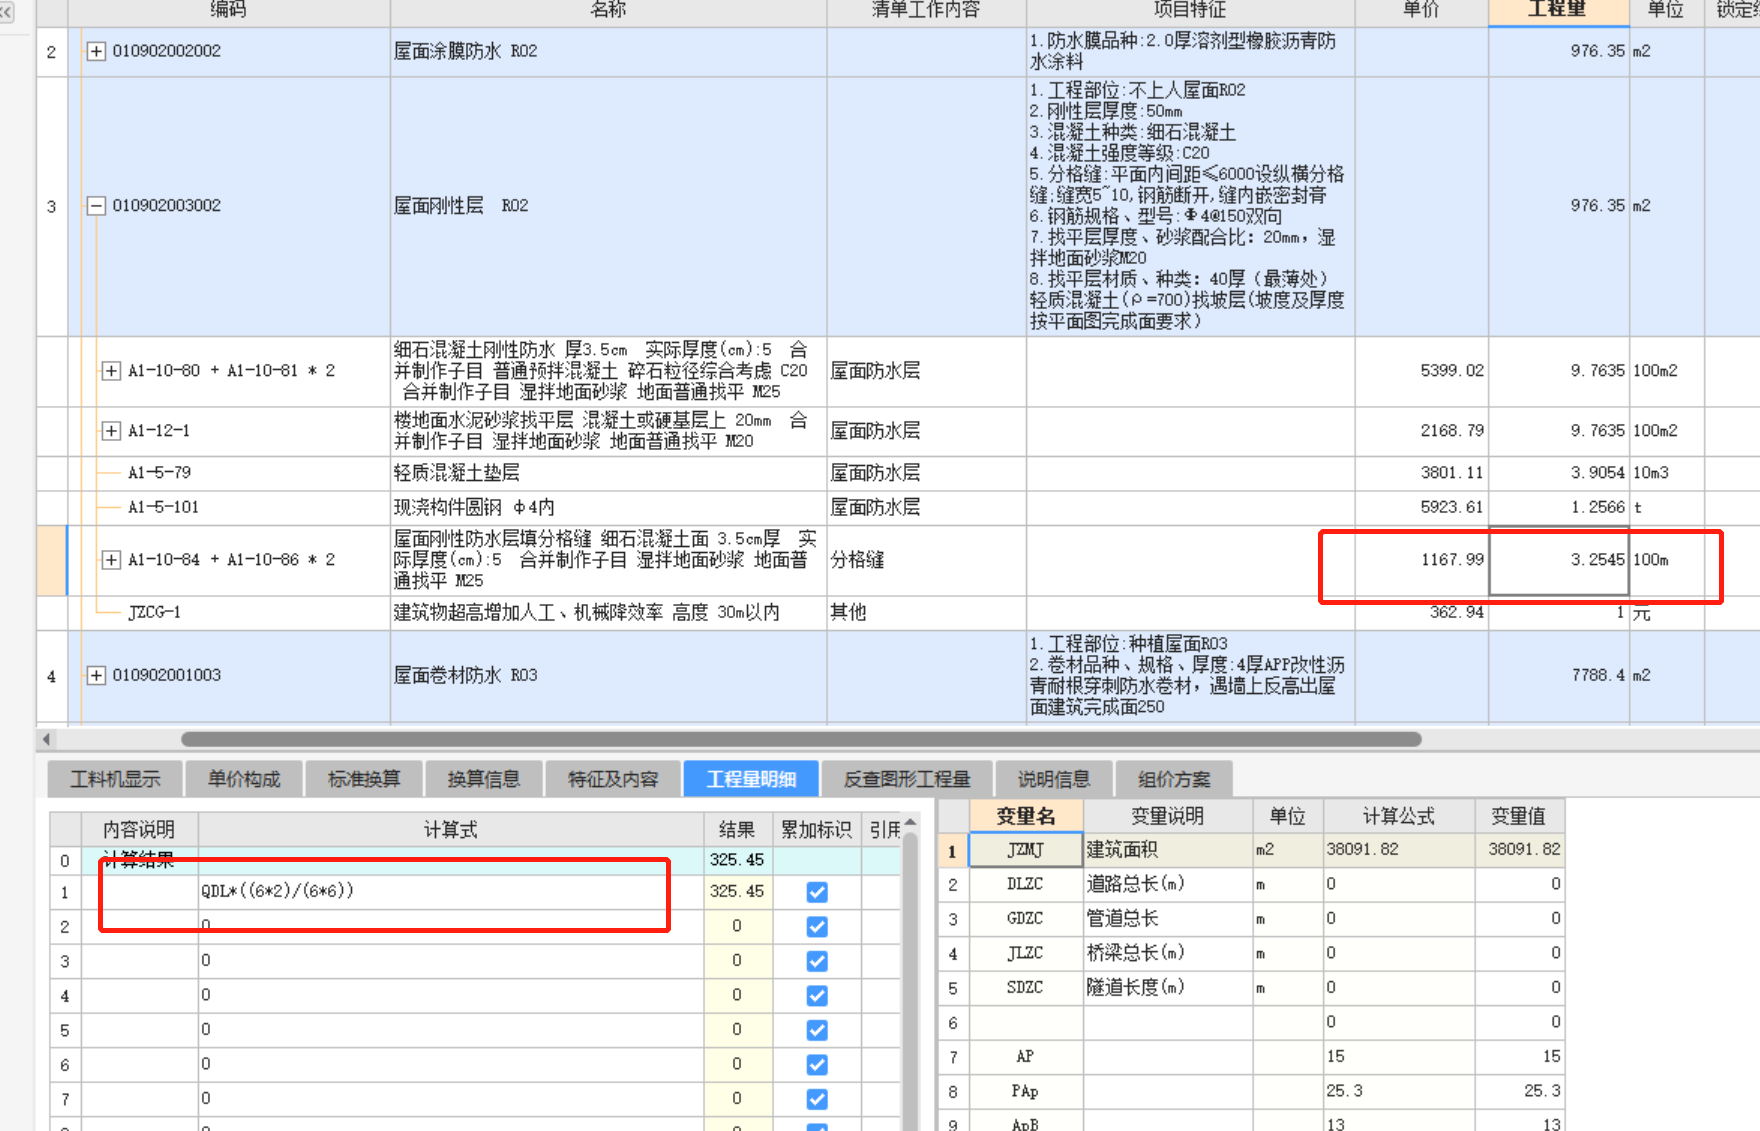Click 变量值 cell 25.3 for PAp
The image size is (1760, 1131).
pos(1519,1091)
